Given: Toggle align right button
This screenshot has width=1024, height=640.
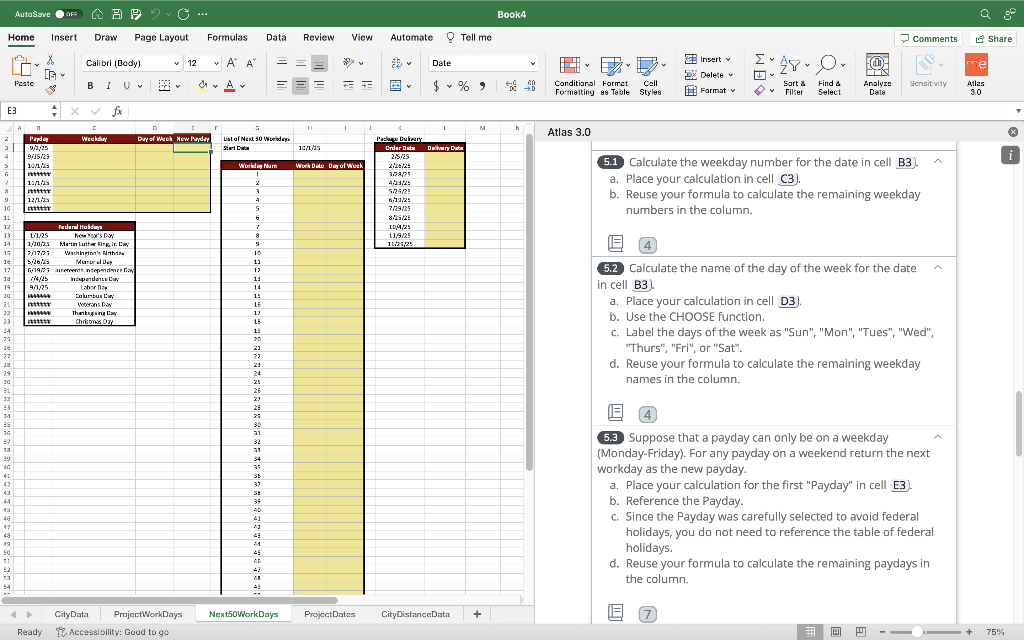Looking at the screenshot, I should (x=319, y=86).
